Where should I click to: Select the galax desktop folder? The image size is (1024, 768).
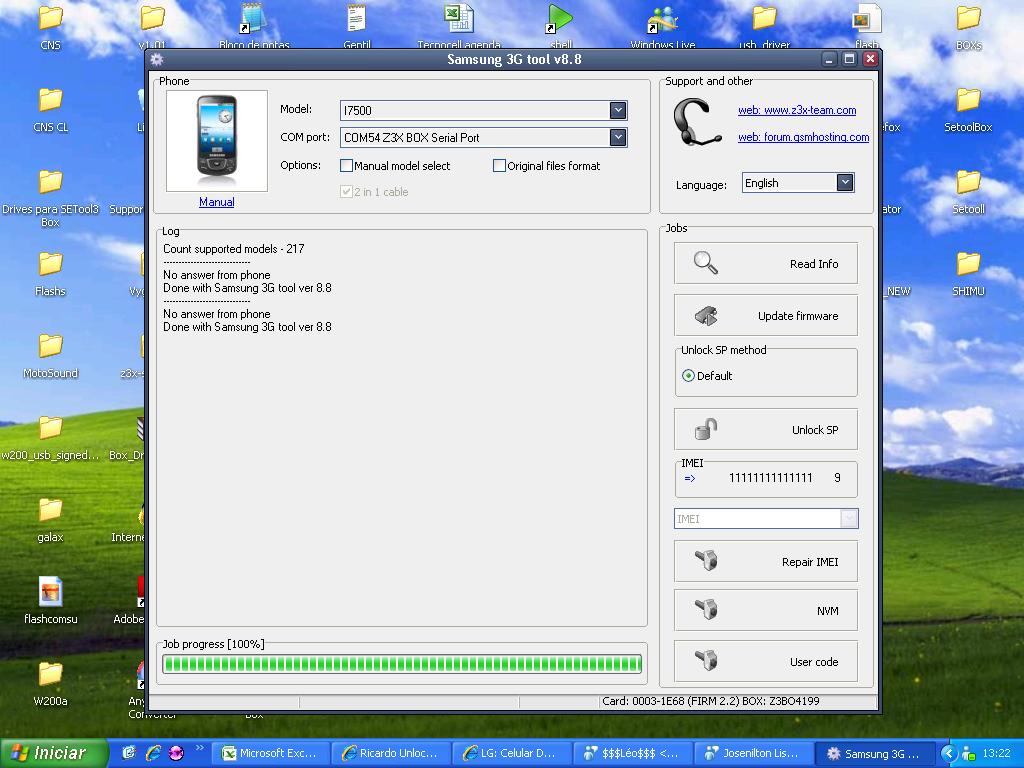tap(50, 520)
